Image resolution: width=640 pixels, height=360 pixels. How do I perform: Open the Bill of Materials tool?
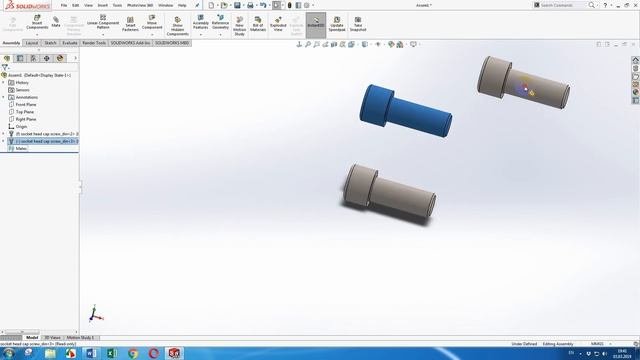(258, 24)
